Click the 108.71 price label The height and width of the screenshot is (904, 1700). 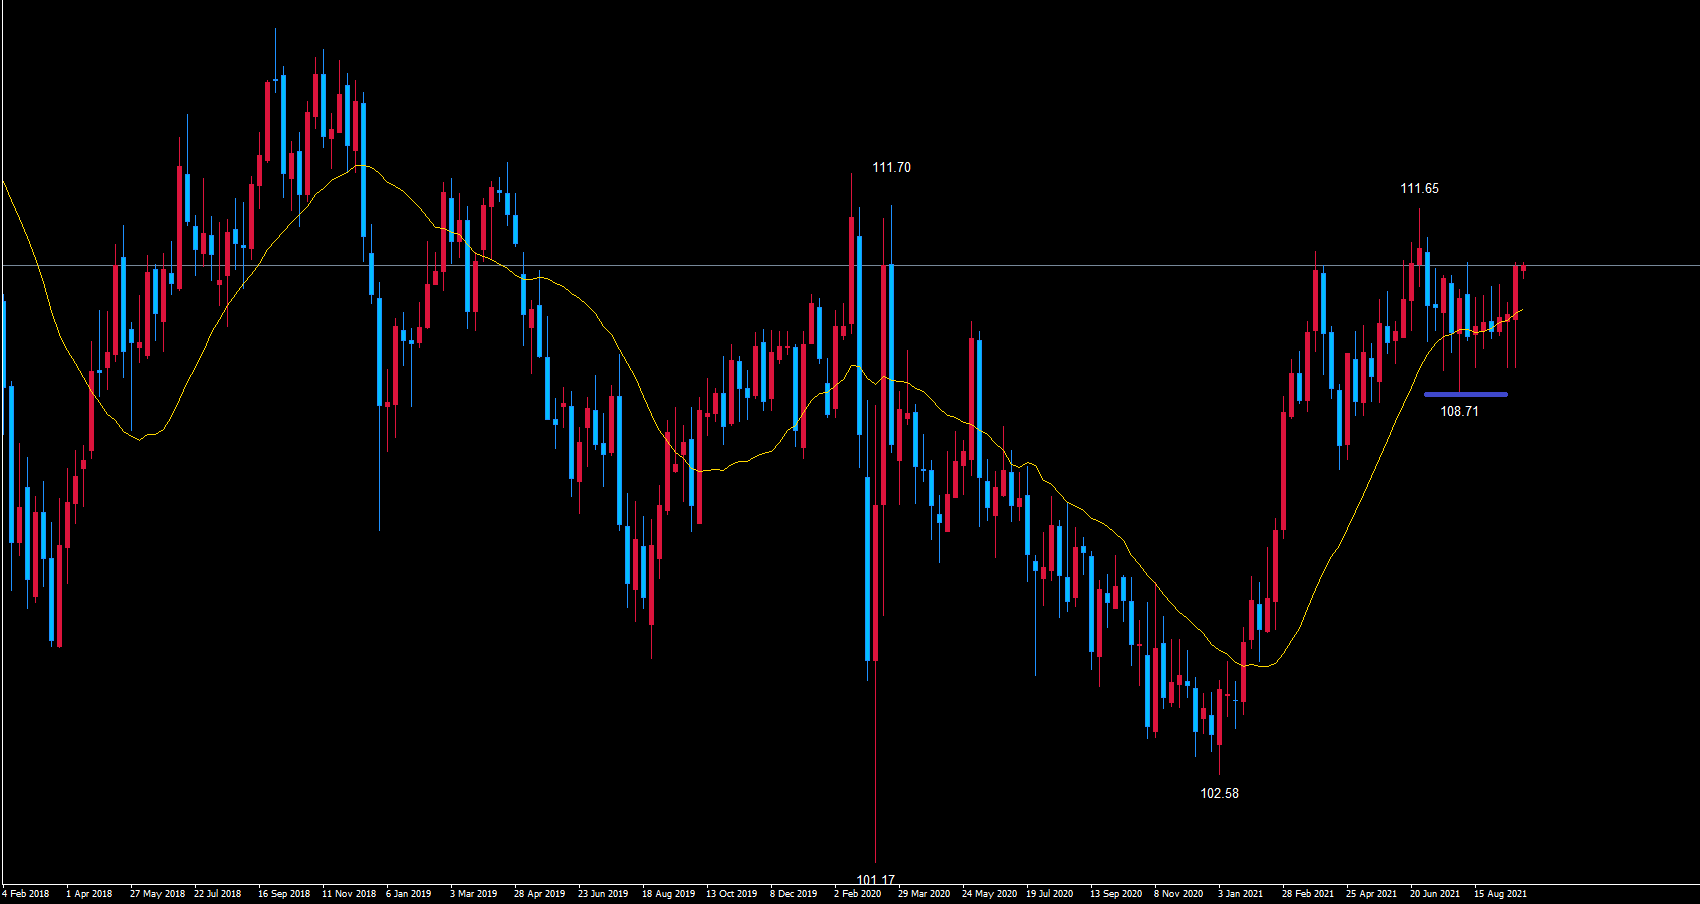tap(1459, 411)
